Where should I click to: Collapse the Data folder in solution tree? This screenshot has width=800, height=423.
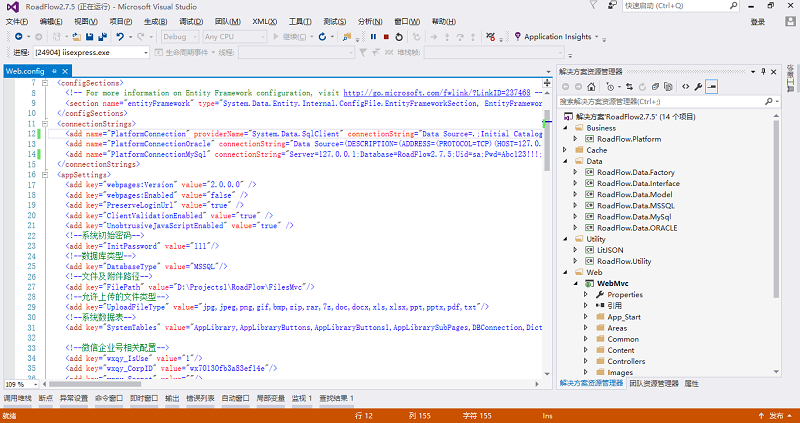coord(566,160)
